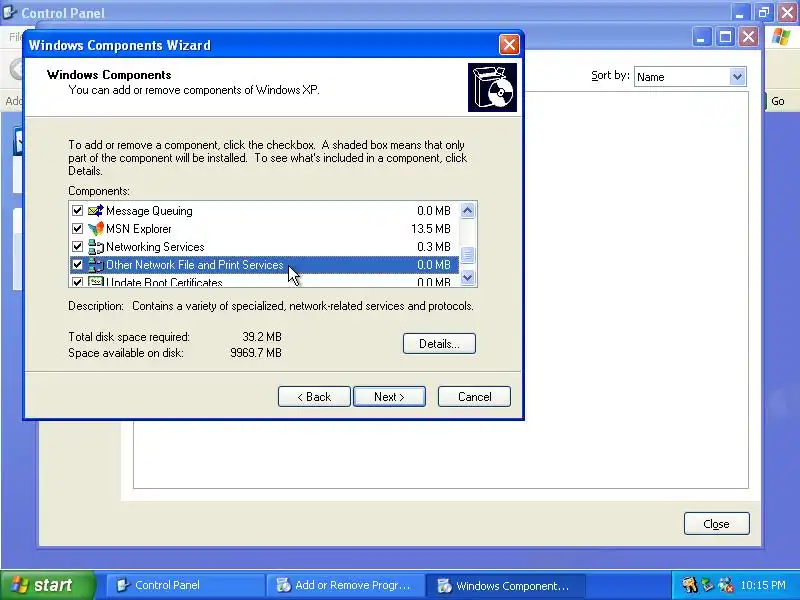This screenshot has height=600, width=800.
Task: Uncheck the Message Queuing checkbox
Action: click(x=77, y=211)
